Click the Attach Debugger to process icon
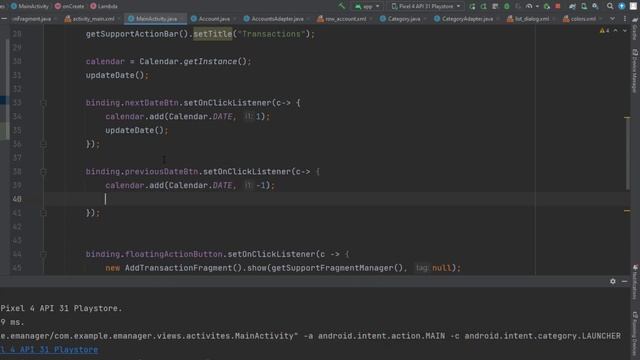The image size is (640, 360). pyautogui.click(x=547, y=6)
